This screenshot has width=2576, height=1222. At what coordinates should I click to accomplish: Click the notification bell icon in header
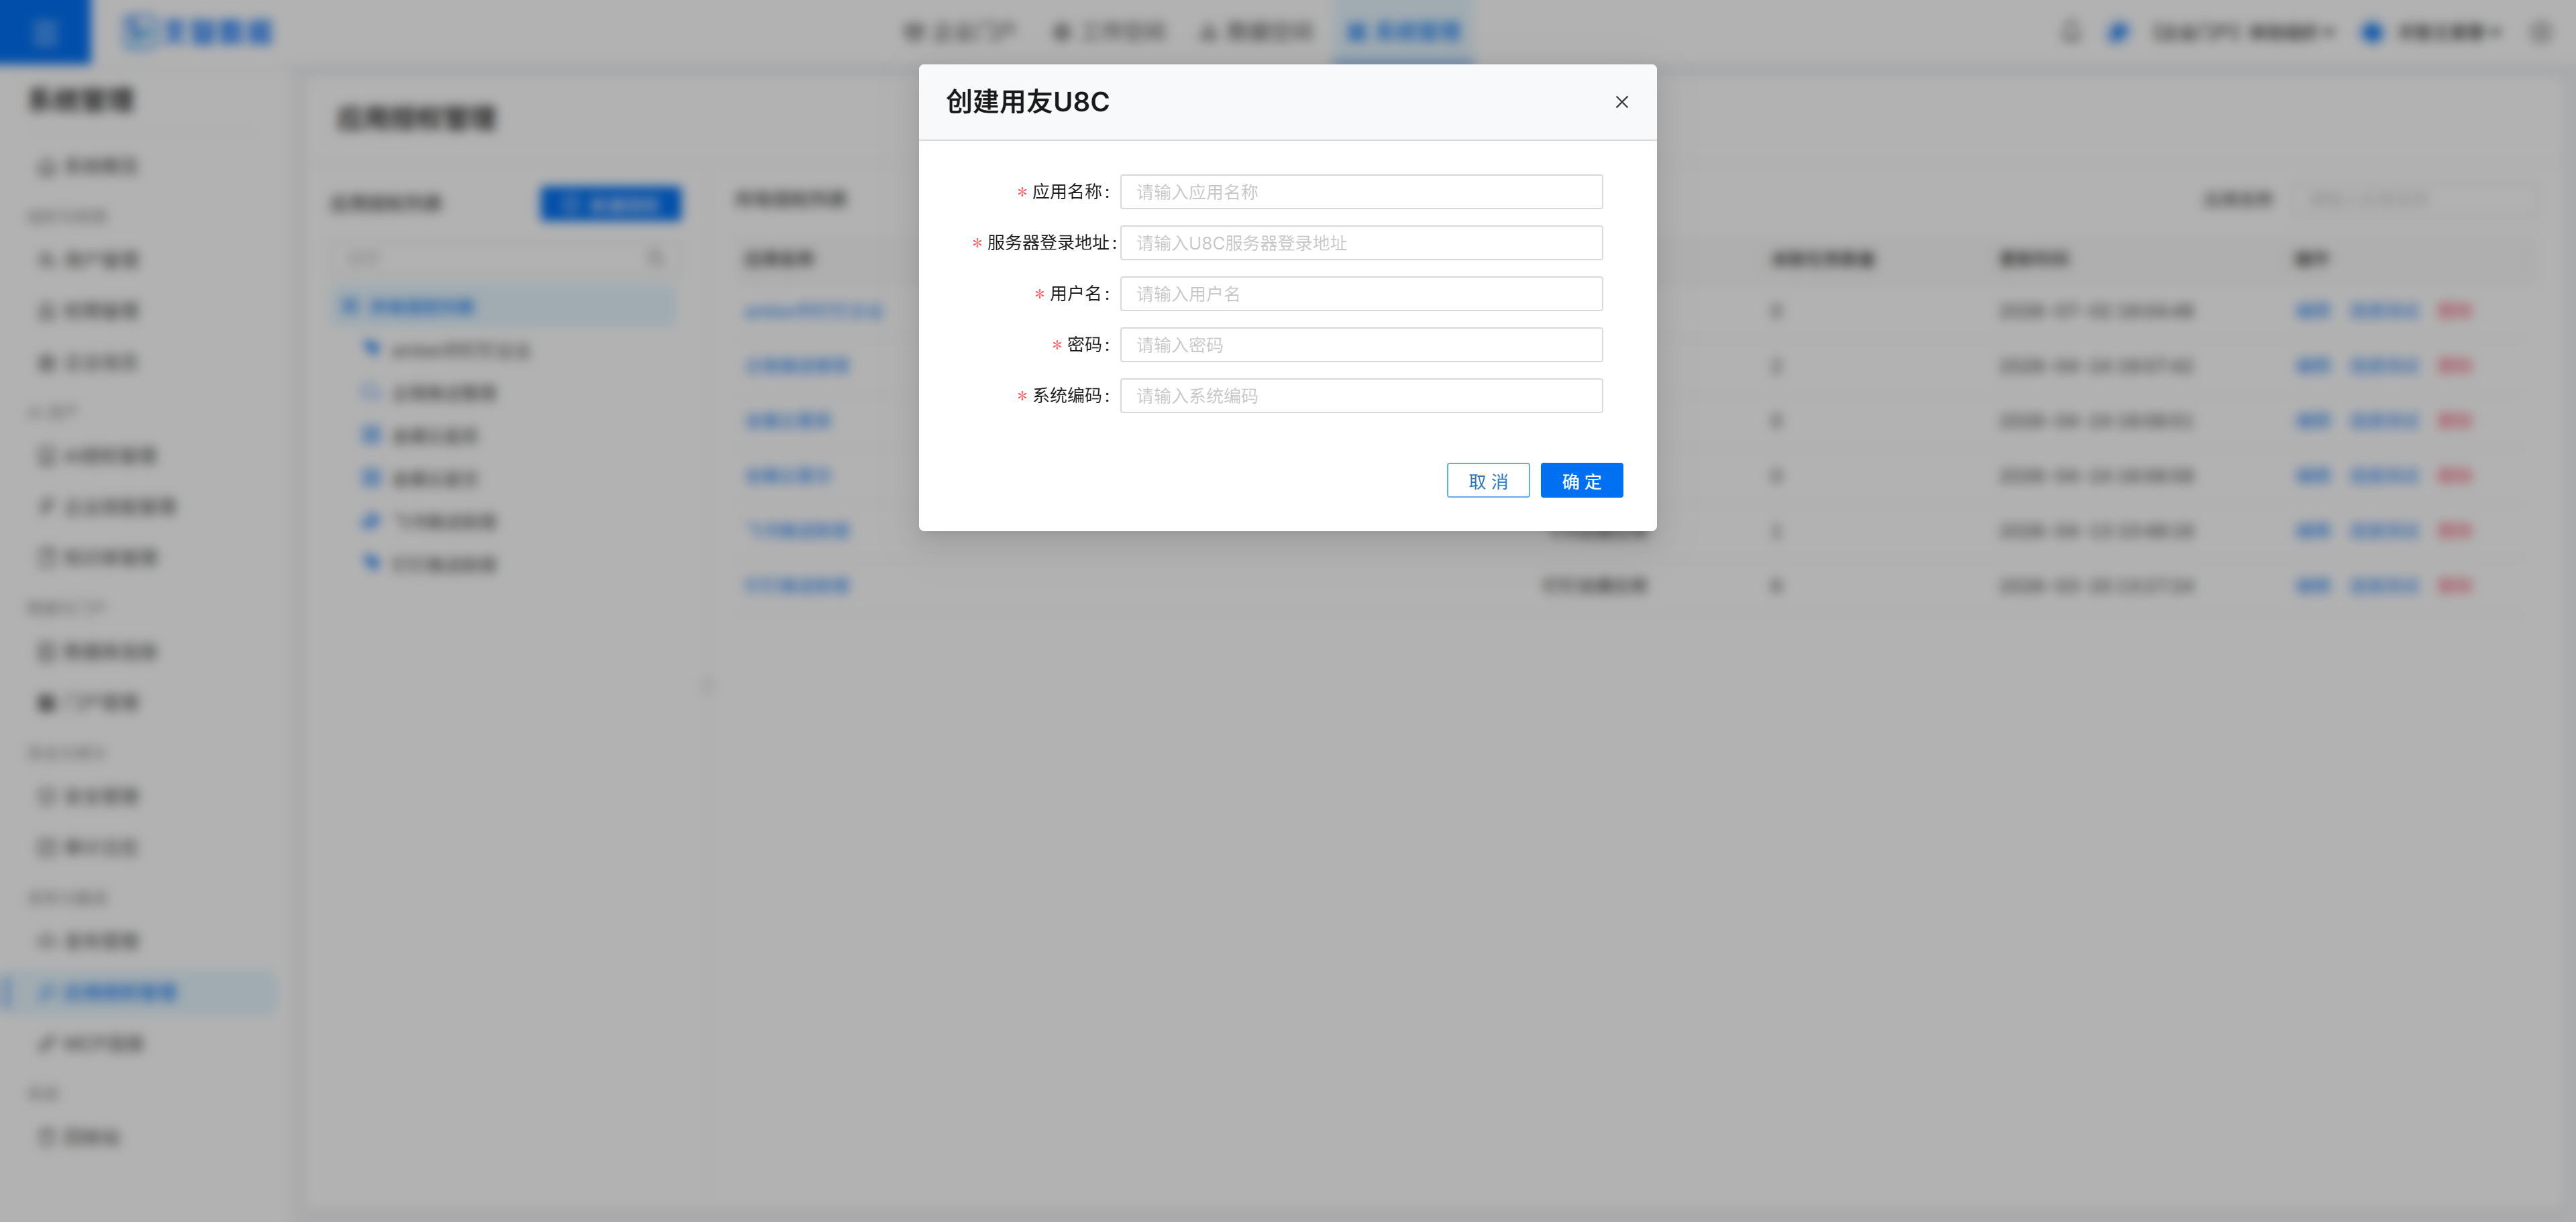point(2071,32)
